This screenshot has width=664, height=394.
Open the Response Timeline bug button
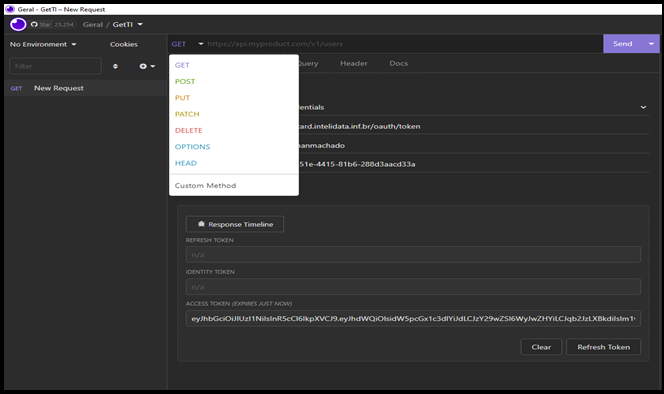[235, 224]
